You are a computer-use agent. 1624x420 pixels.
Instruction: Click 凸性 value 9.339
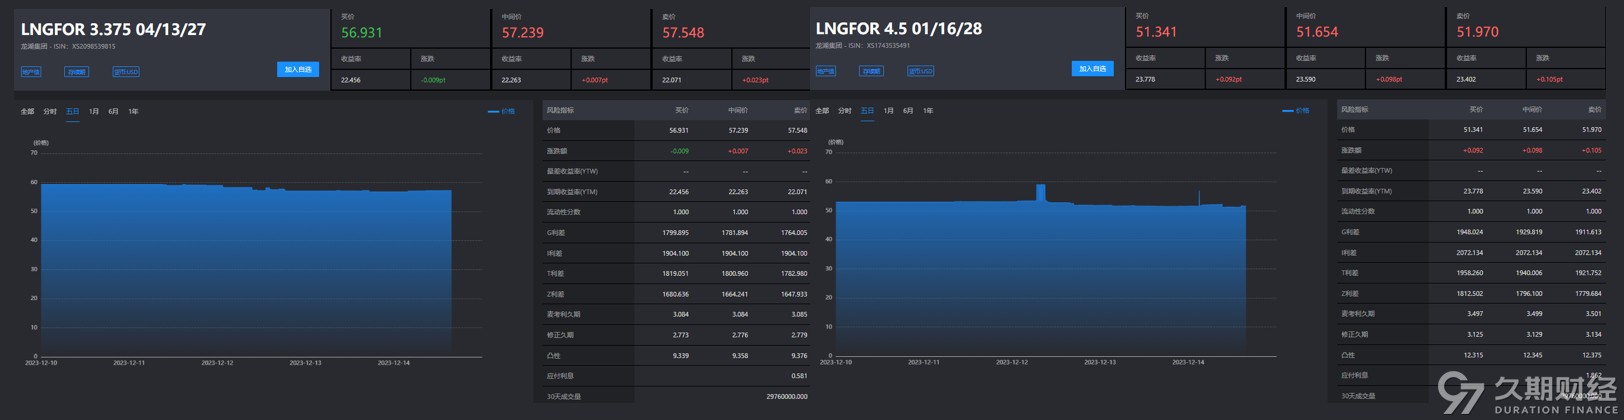point(681,355)
